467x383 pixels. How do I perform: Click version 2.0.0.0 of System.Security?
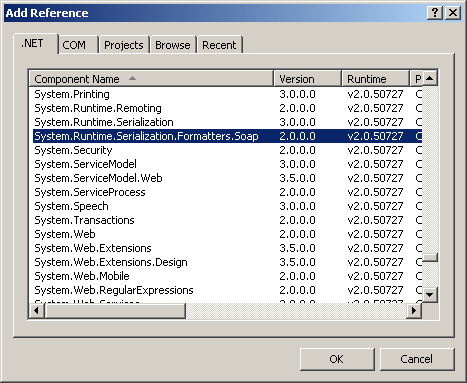(297, 150)
